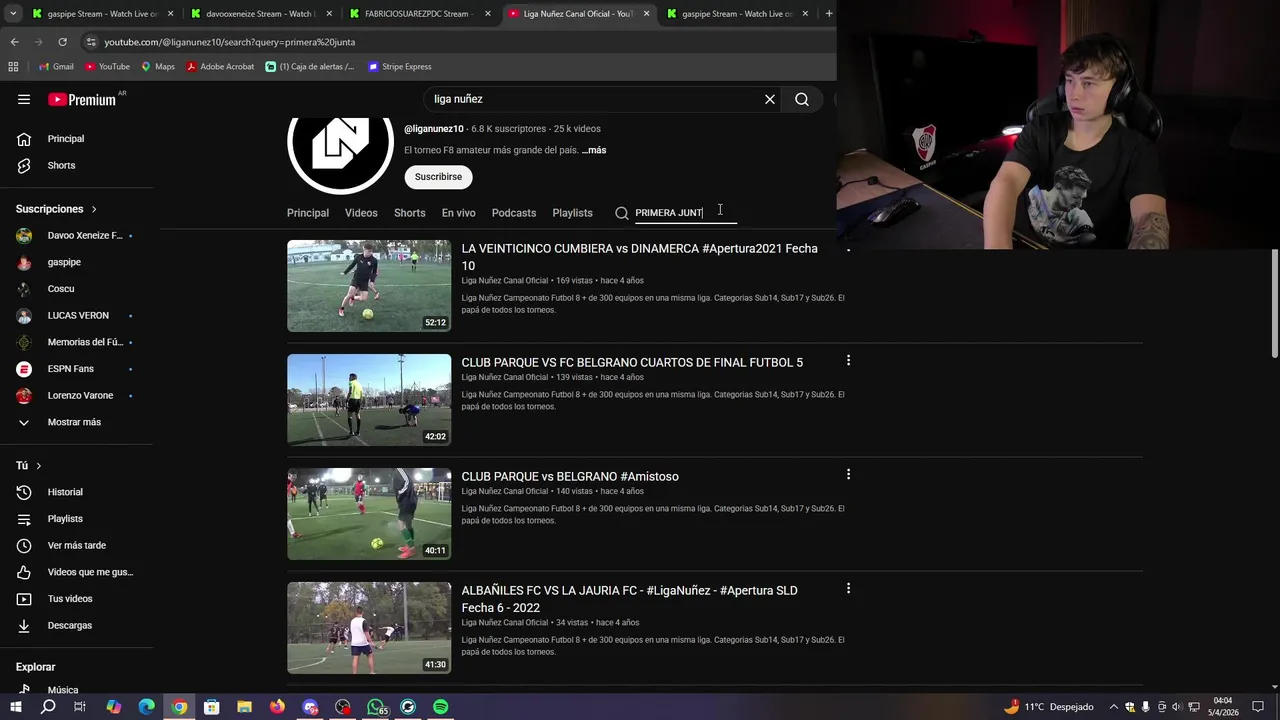Open the YouTube hamburger guide menu
The width and height of the screenshot is (1280, 720).
pyautogui.click(x=24, y=99)
